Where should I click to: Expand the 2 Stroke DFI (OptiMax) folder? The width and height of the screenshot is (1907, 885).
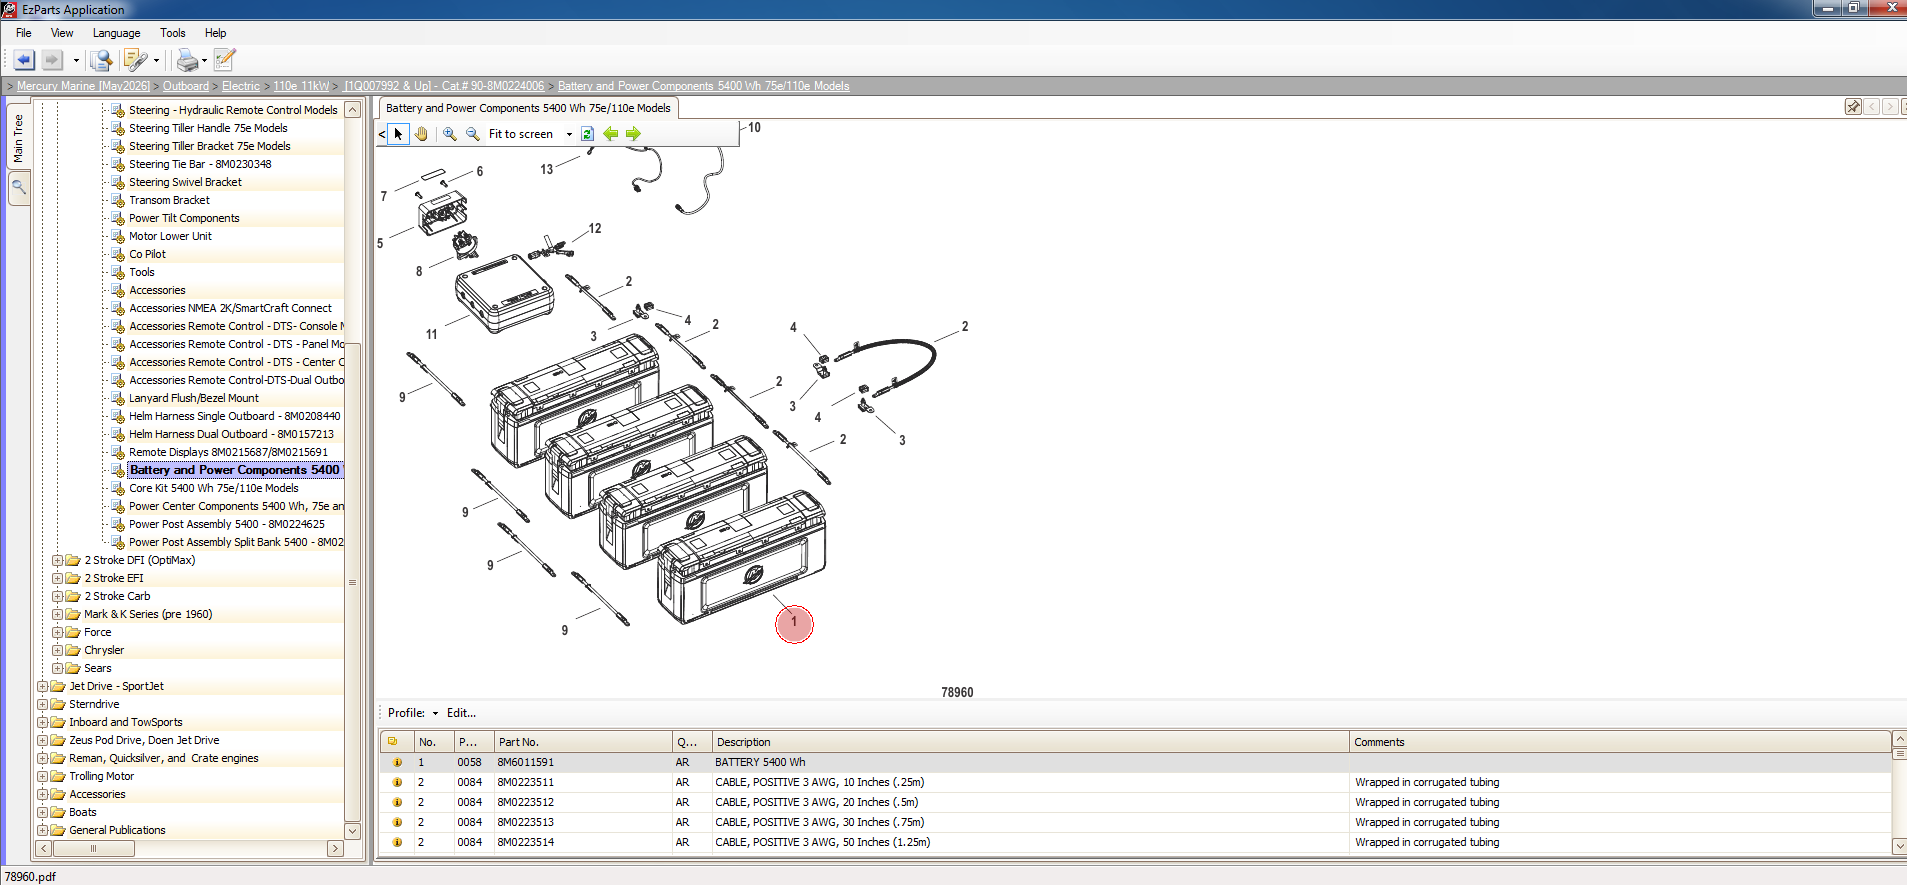(x=57, y=560)
